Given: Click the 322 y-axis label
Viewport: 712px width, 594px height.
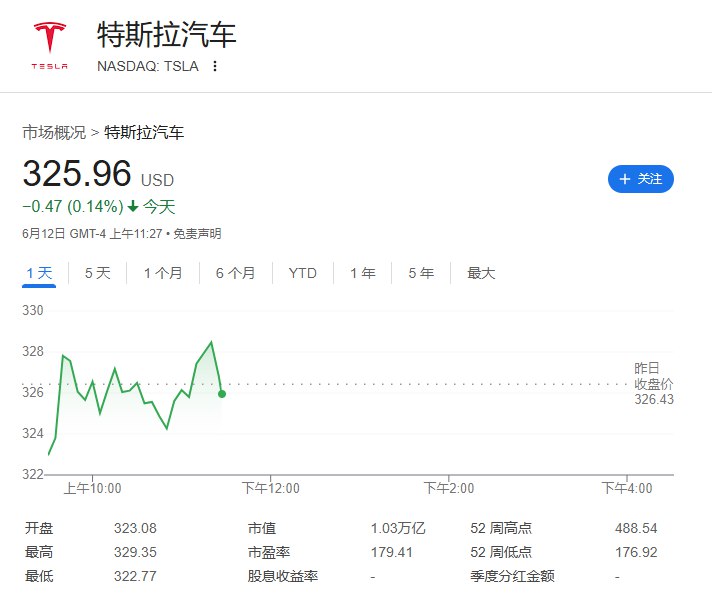Looking at the screenshot, I should 33,475.
